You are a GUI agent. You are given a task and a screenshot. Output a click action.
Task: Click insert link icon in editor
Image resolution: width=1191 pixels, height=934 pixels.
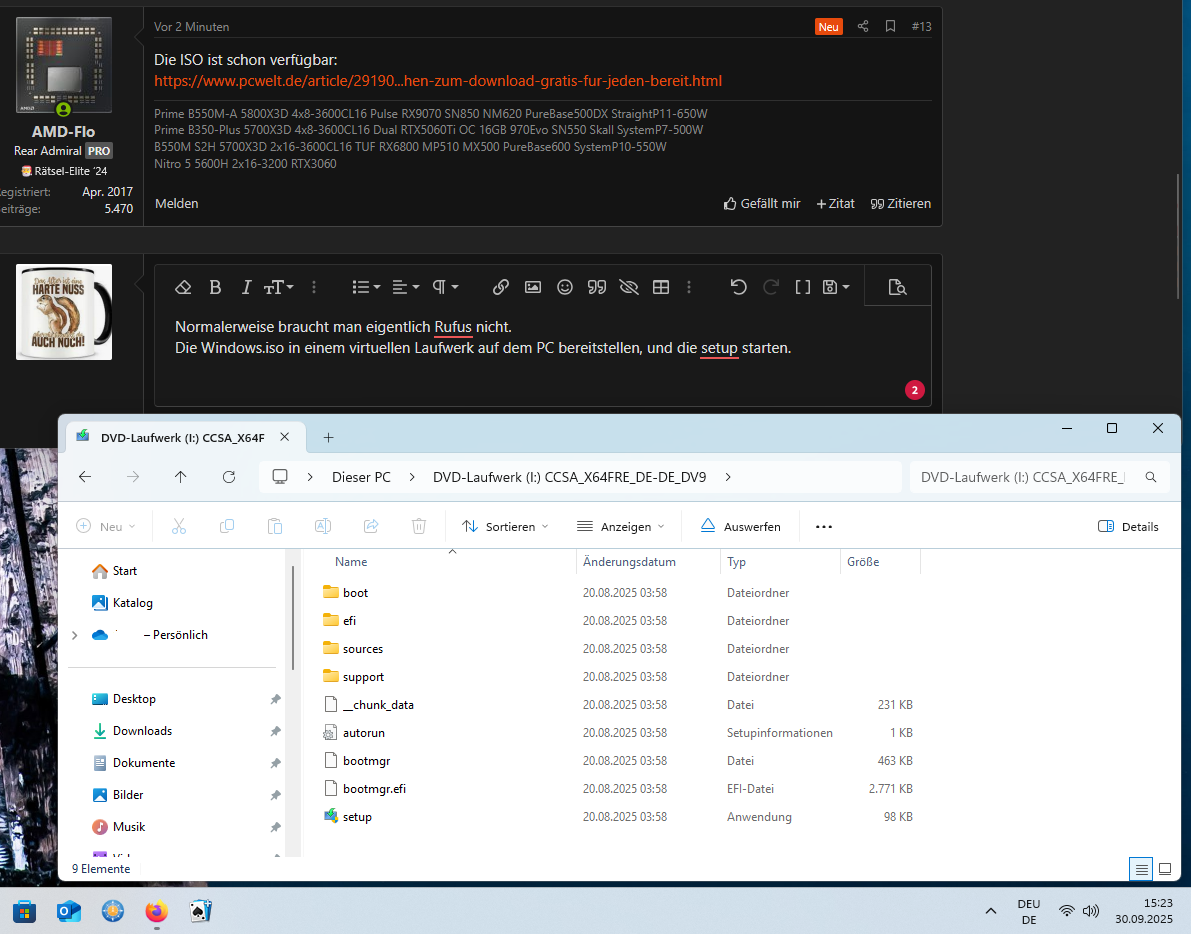point(501,287)
